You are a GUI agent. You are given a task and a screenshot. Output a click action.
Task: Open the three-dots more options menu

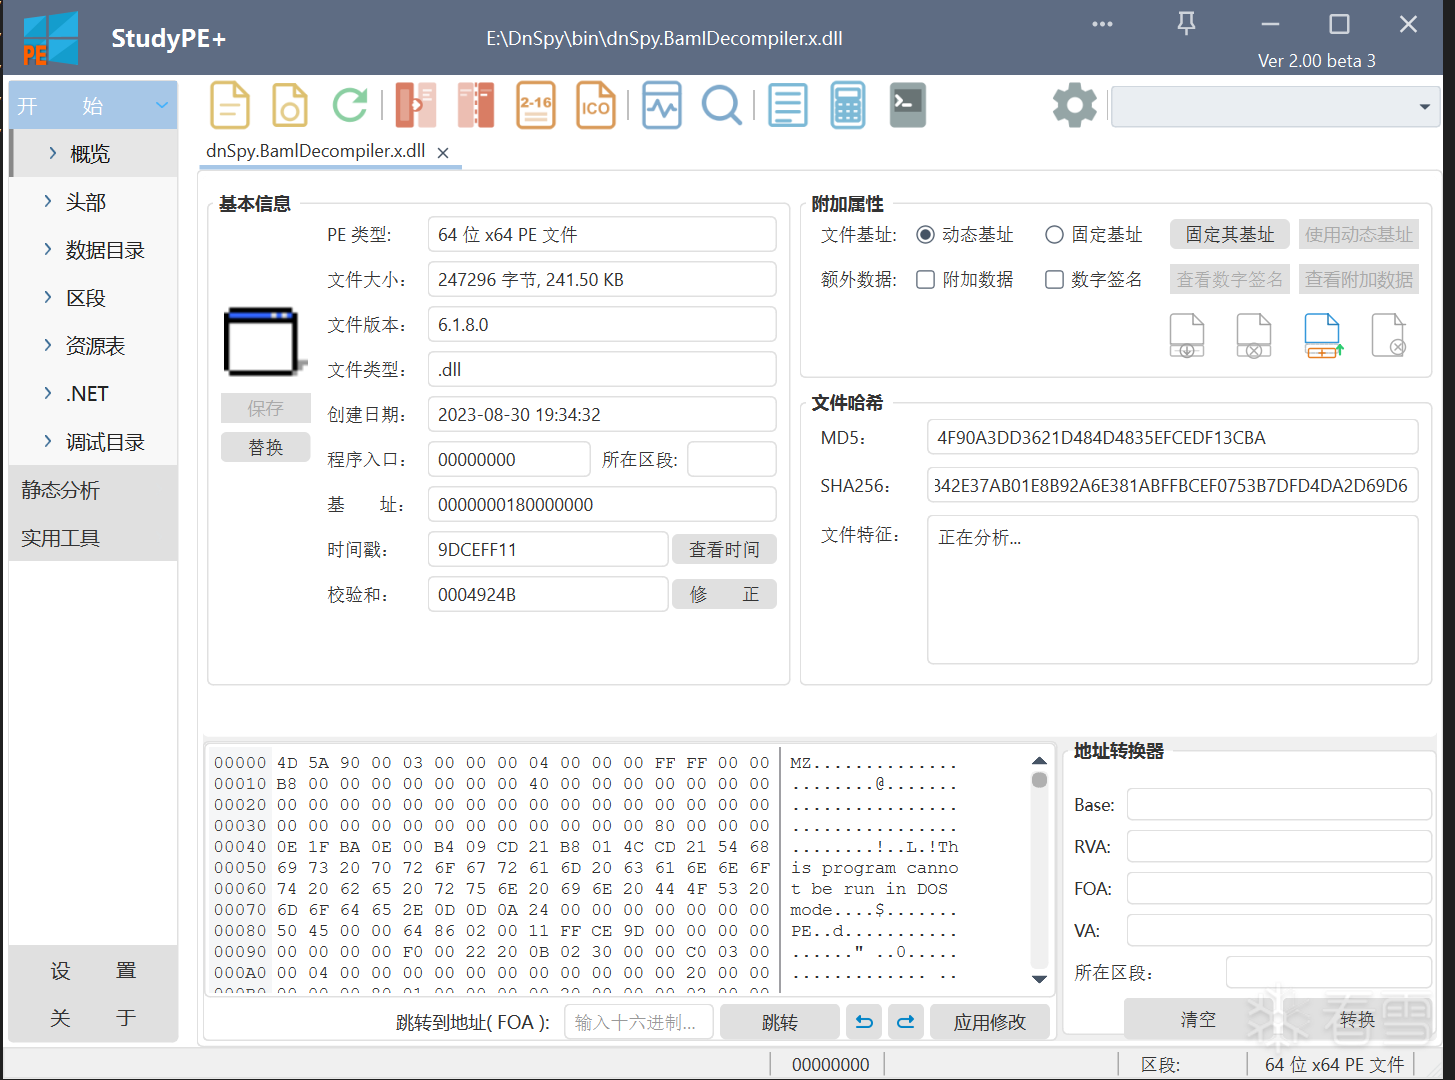[x=1102, y=24]
